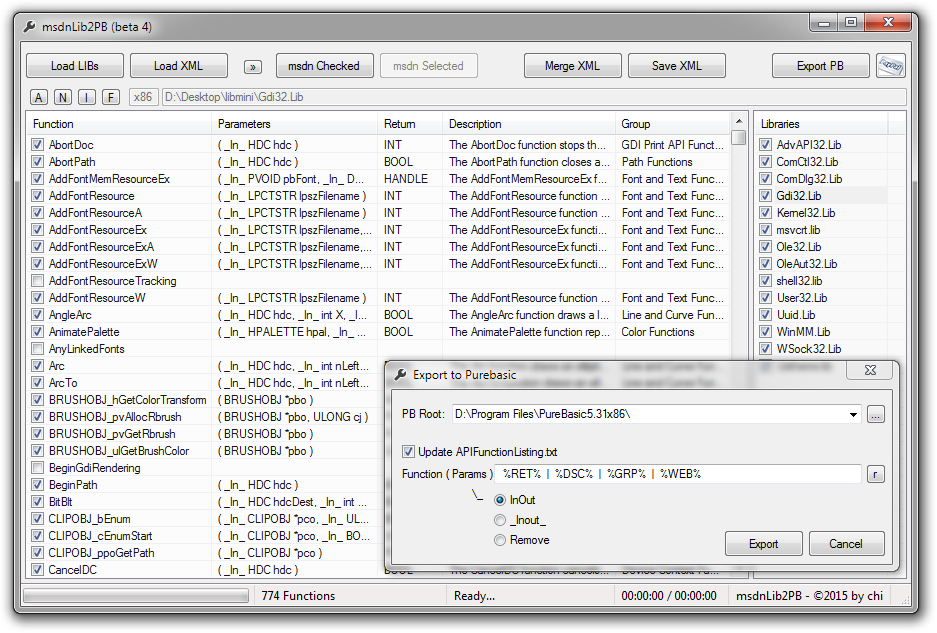Screen dimensions: 937x633
Task: Check the BeginGdiRendering function checkbox
Action: (x=38, y=468)
